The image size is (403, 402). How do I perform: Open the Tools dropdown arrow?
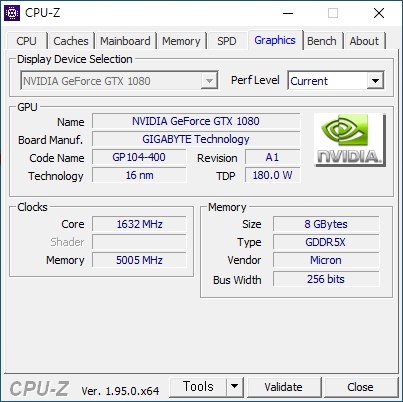[235, 387]
